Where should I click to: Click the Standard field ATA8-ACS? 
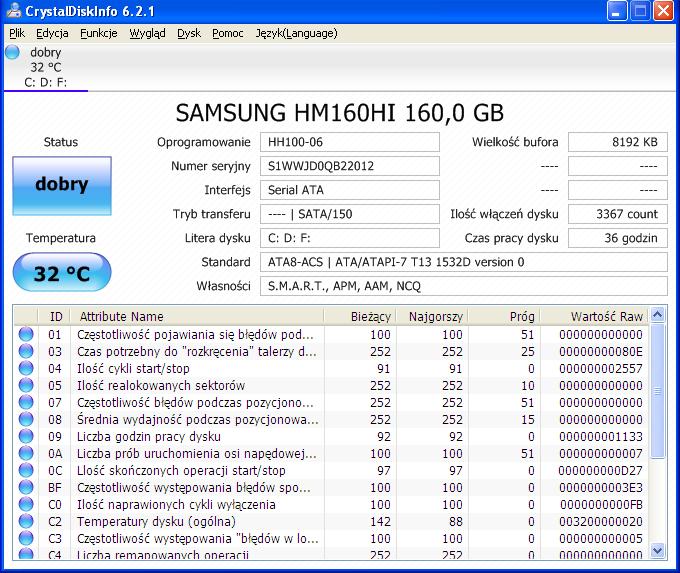tap(464, 262)
